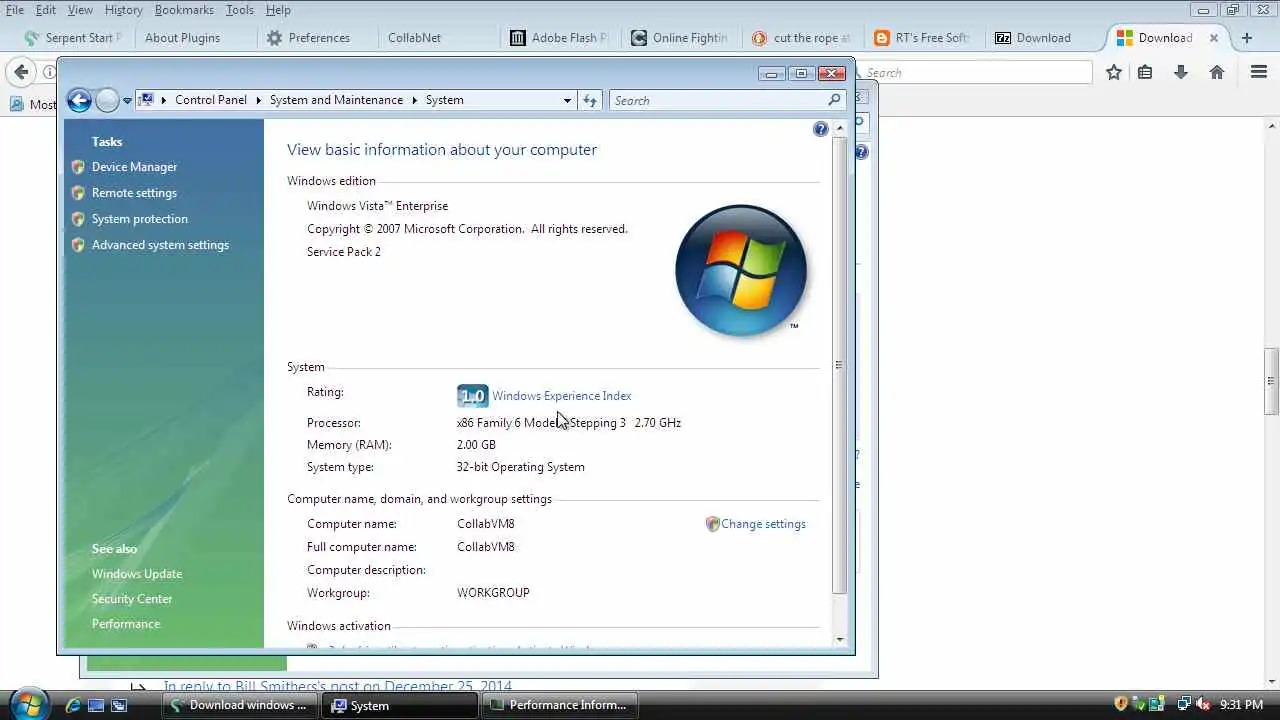The image size is (1280, 720).
Task: Open the recent pages arrow beside navigation buttons
Action: point(127,101)
